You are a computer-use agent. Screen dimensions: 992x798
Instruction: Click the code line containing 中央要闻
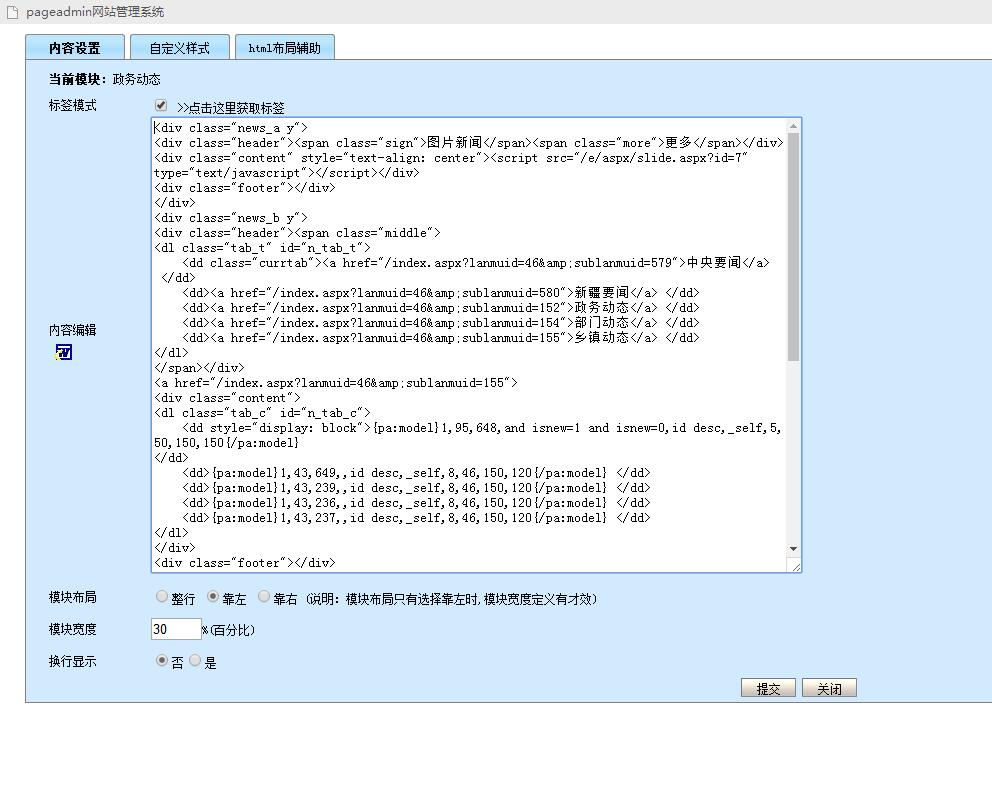point(476,263)
